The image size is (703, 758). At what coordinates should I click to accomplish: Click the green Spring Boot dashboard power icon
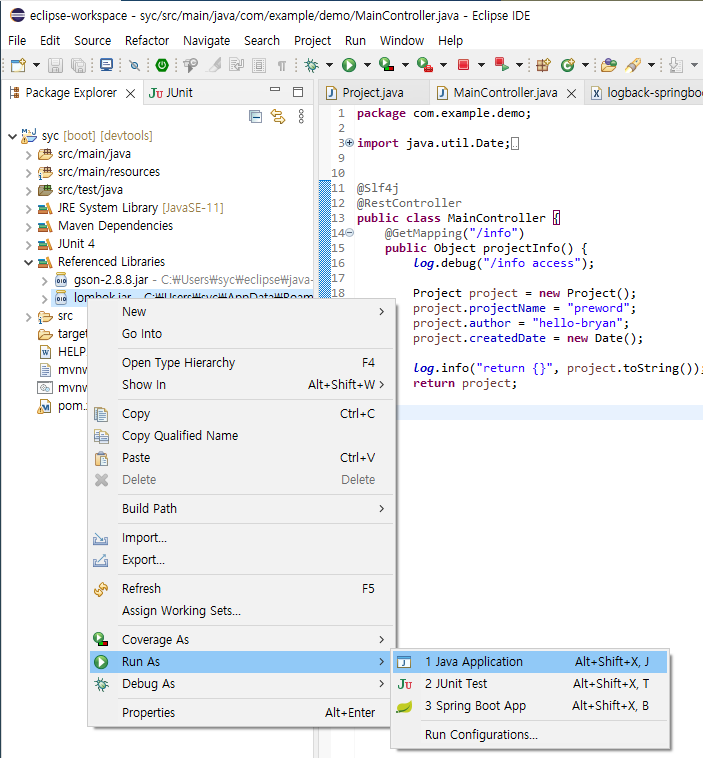pos(162,65)
